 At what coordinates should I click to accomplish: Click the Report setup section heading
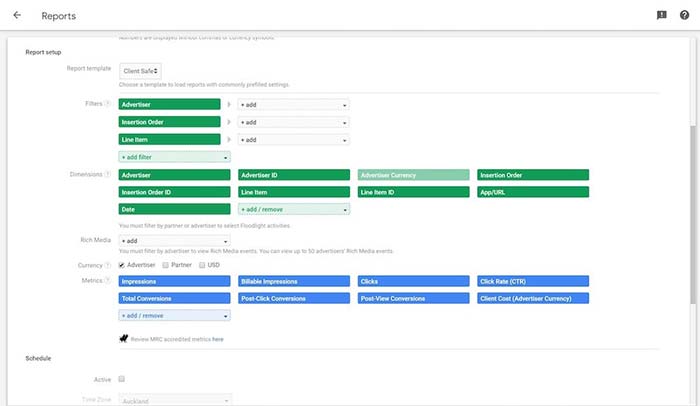pos(43,52)
